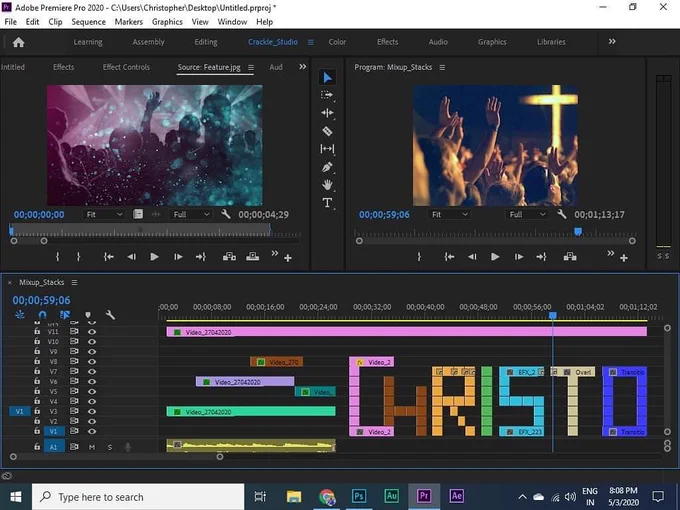Click the timeline playhead on ruler
The width and height of the screenshot is (680, 510).
coord(552,315)
